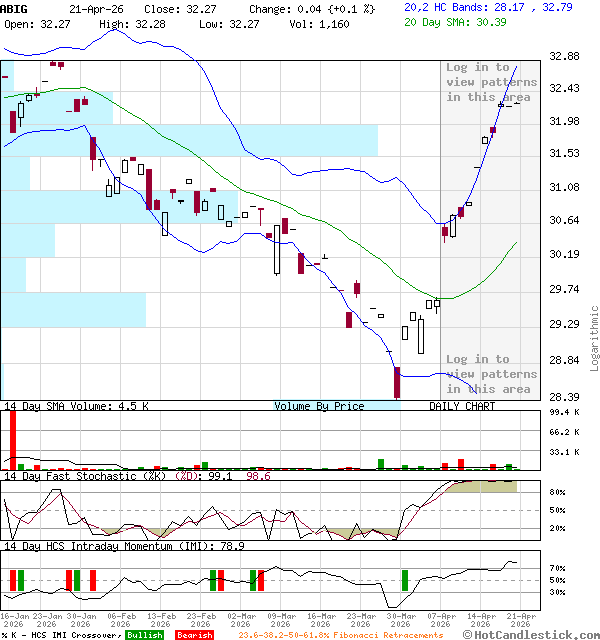The height and width of the screenshot is (640, 600).
Task: Click the green Bullish legend badge
Action: point(144,635)
